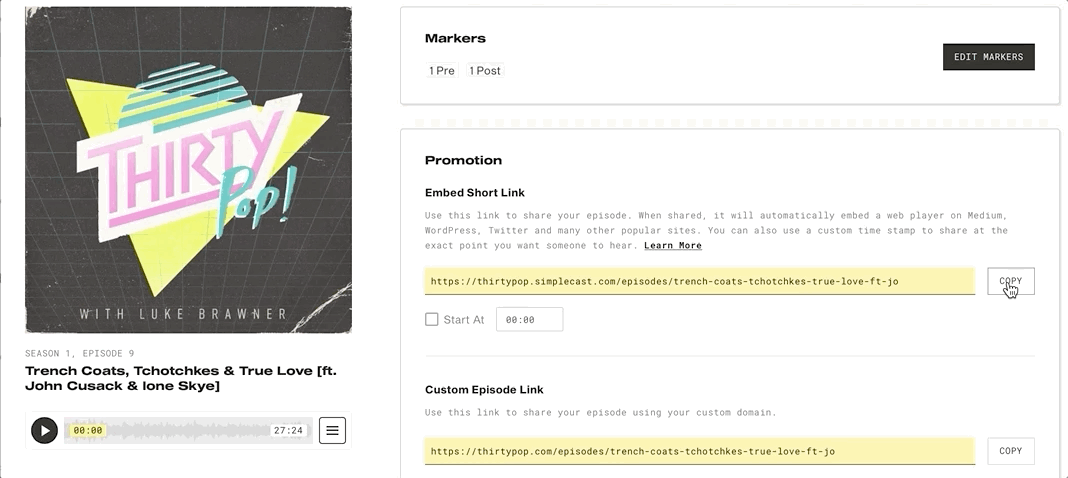Screen dimensions: 1068x478
Task: Play the episode audio
Action: click(45, 430)
